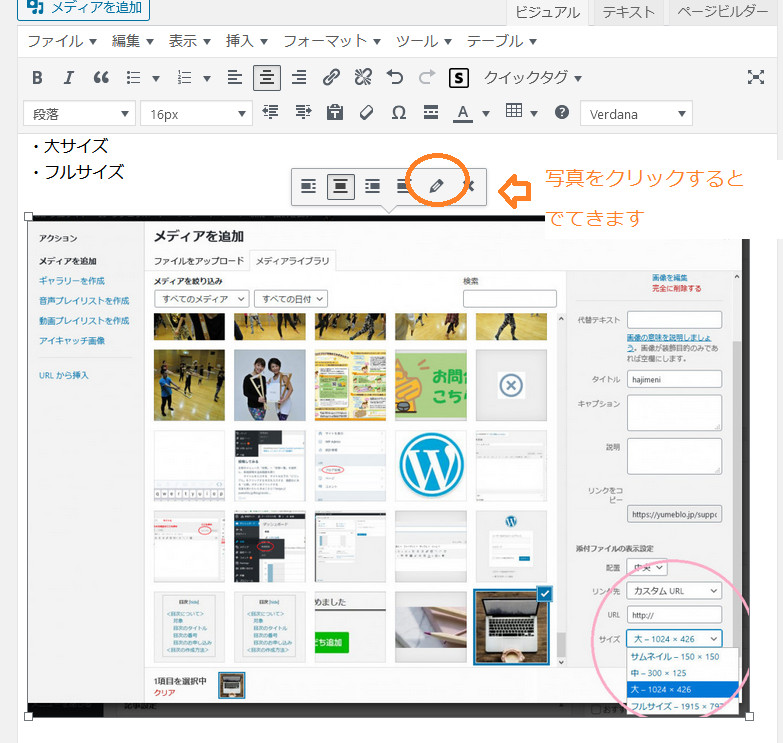Insert a numbered list
Screen dimensions: 783x743
185,78
